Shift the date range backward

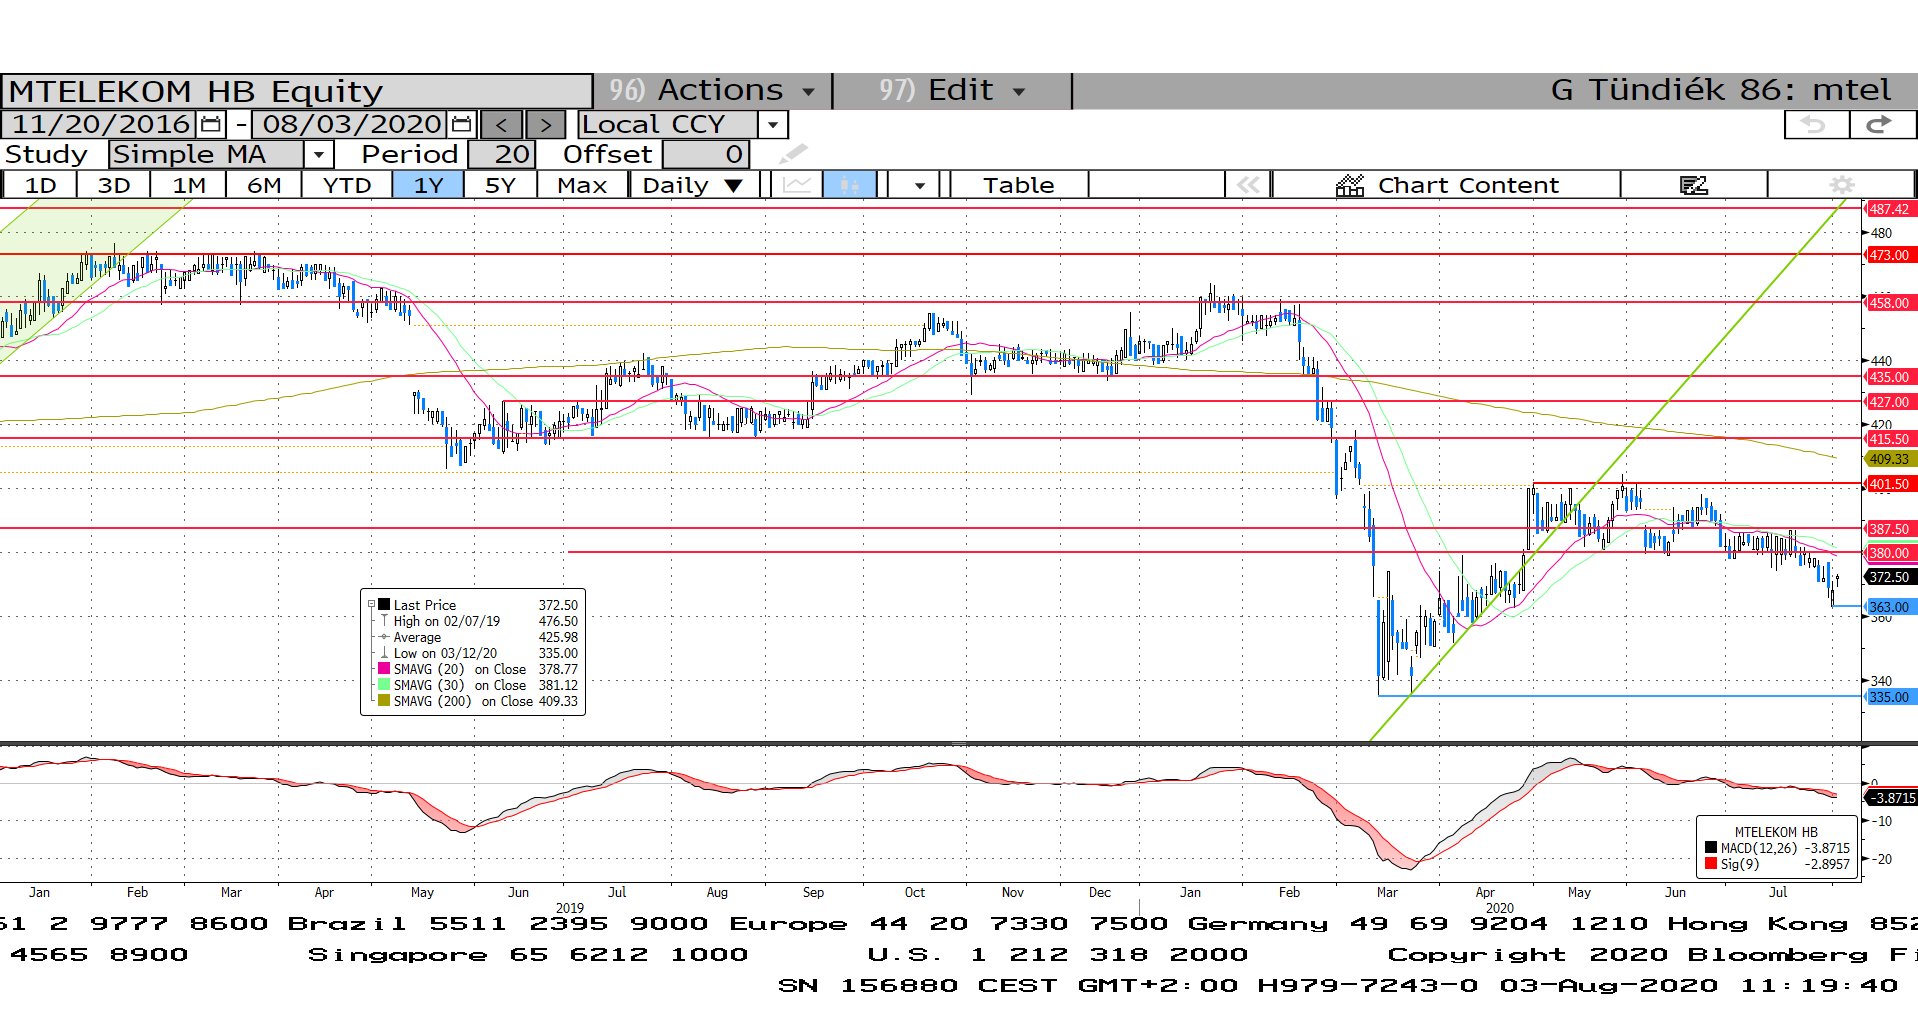click(x=501, y=124)
